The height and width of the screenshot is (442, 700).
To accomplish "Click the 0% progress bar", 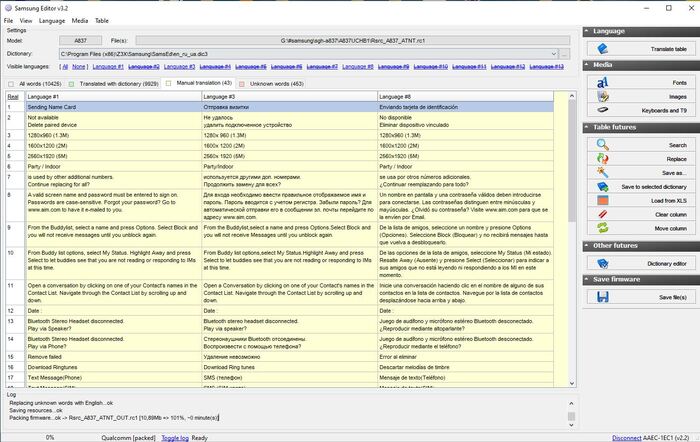I will coord(50,438).
